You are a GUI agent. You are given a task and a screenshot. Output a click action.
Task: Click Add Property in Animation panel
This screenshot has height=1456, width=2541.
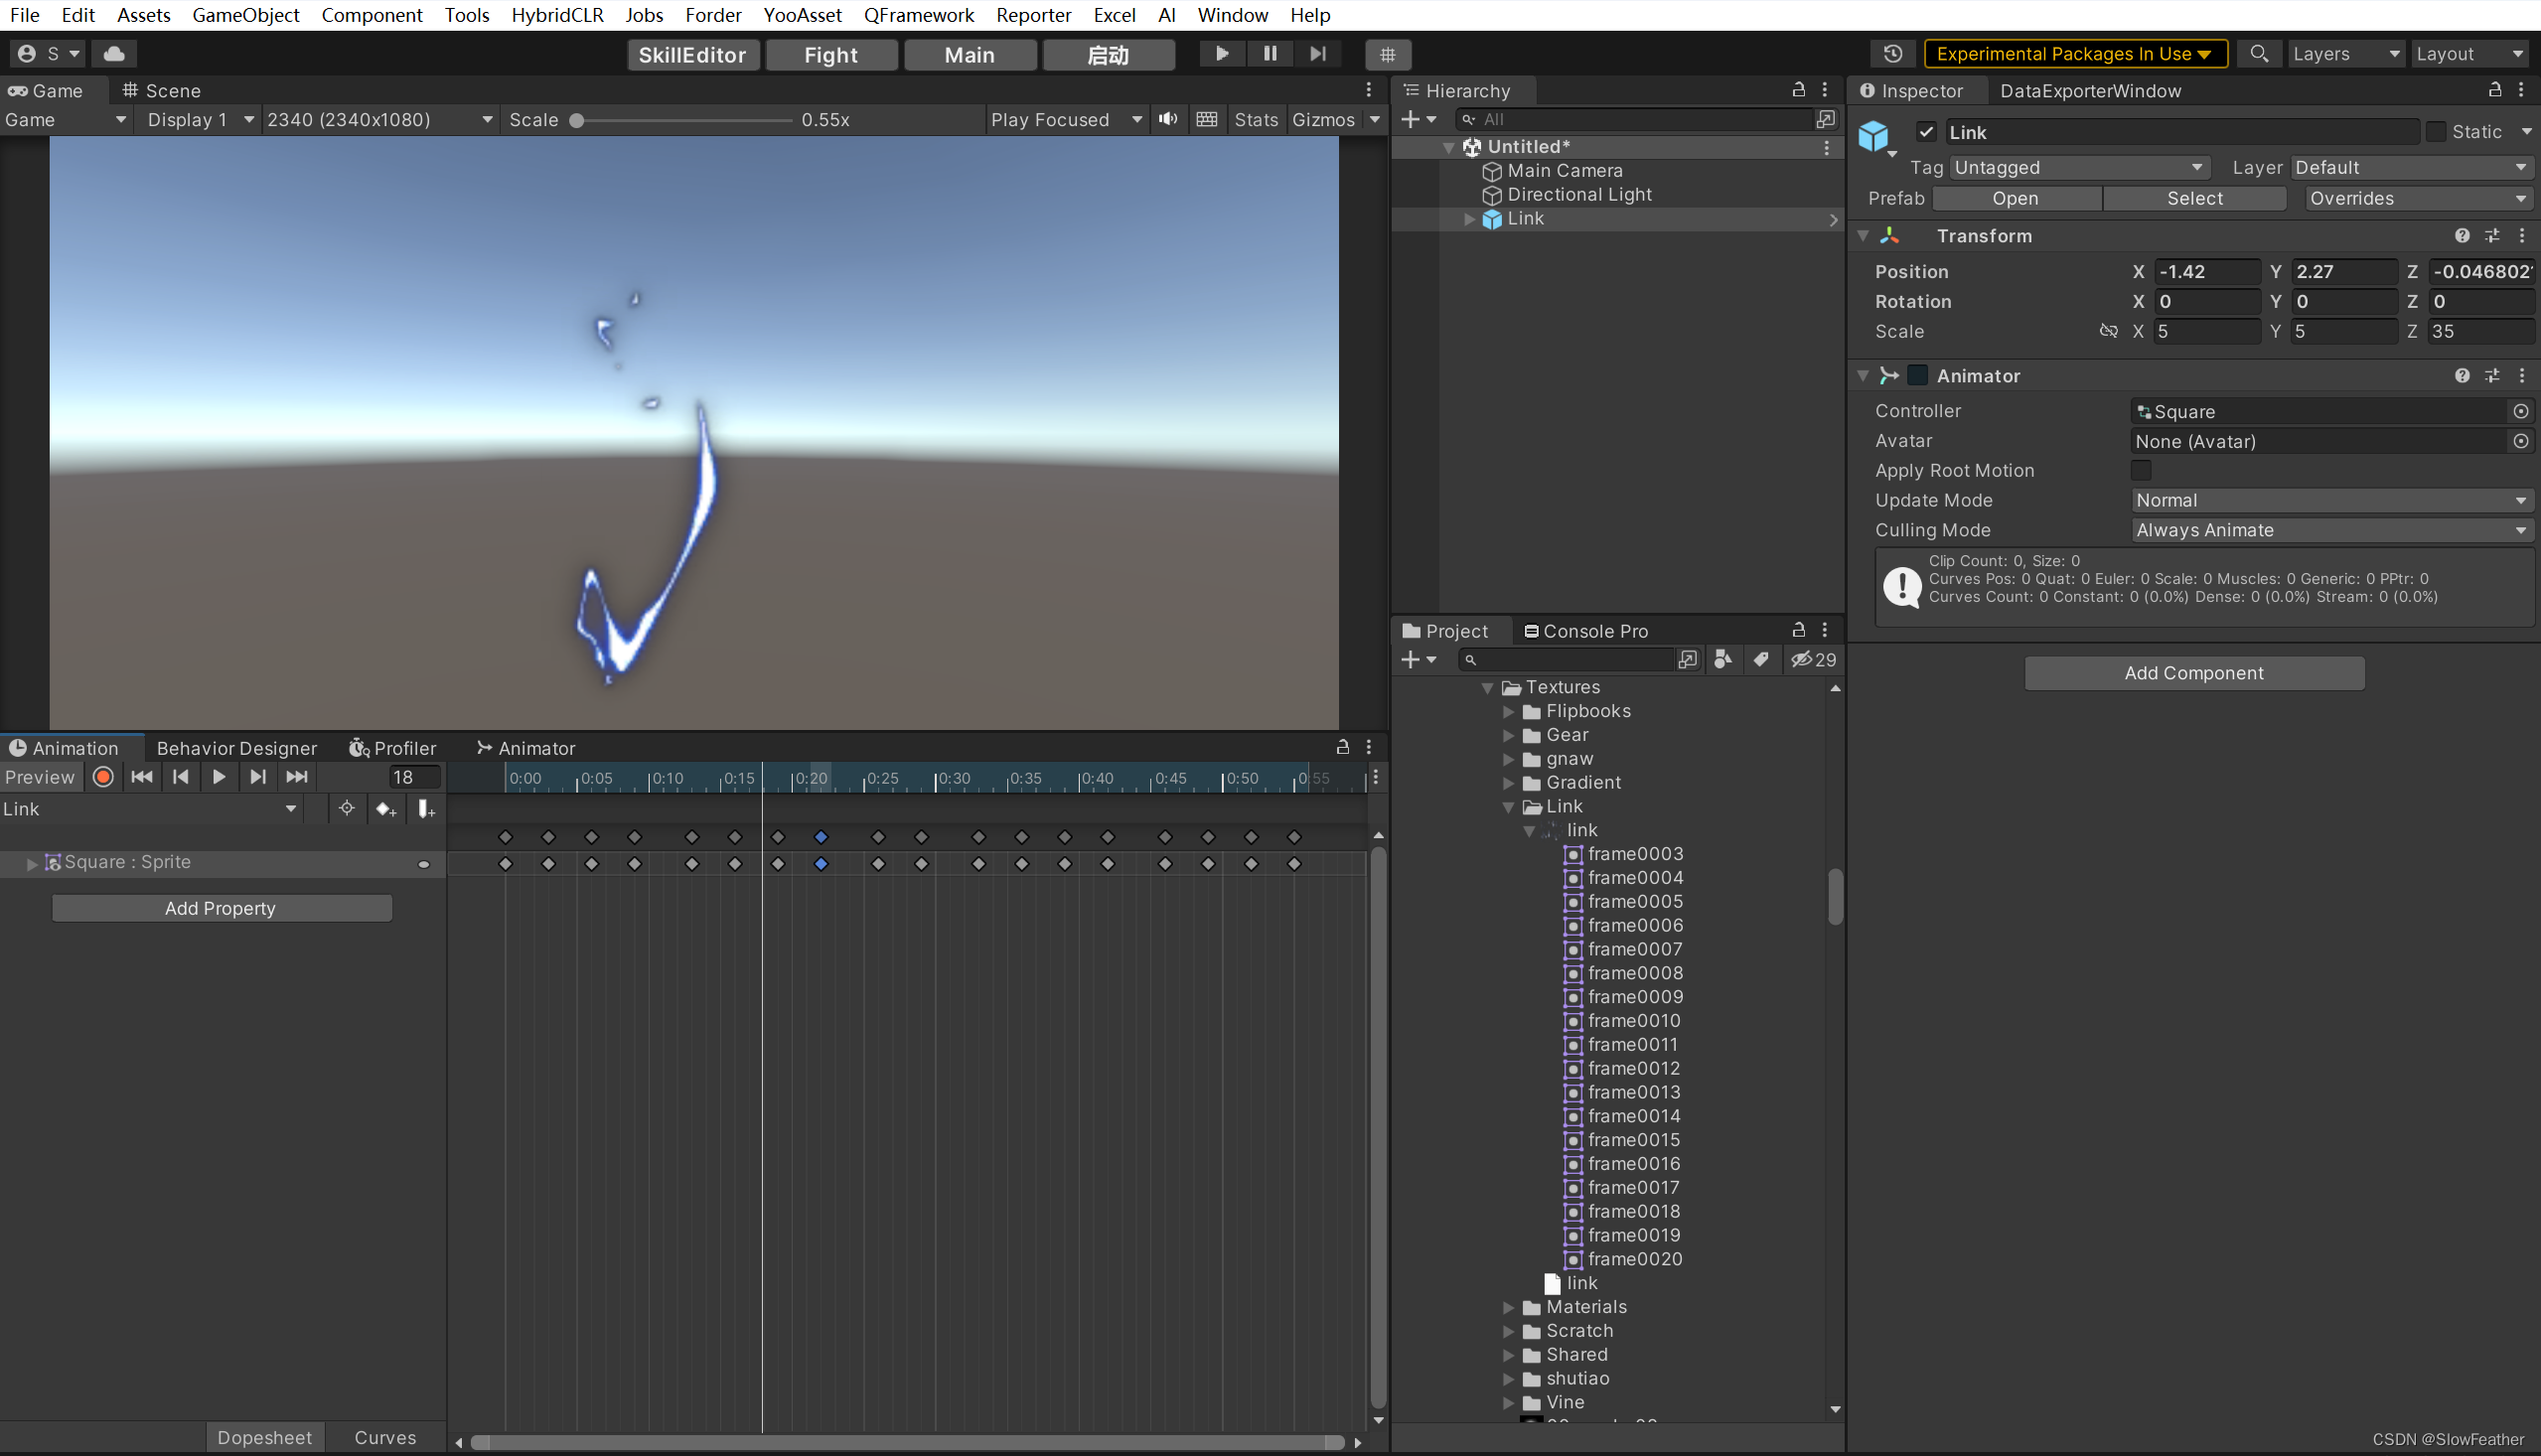point(219,908)
